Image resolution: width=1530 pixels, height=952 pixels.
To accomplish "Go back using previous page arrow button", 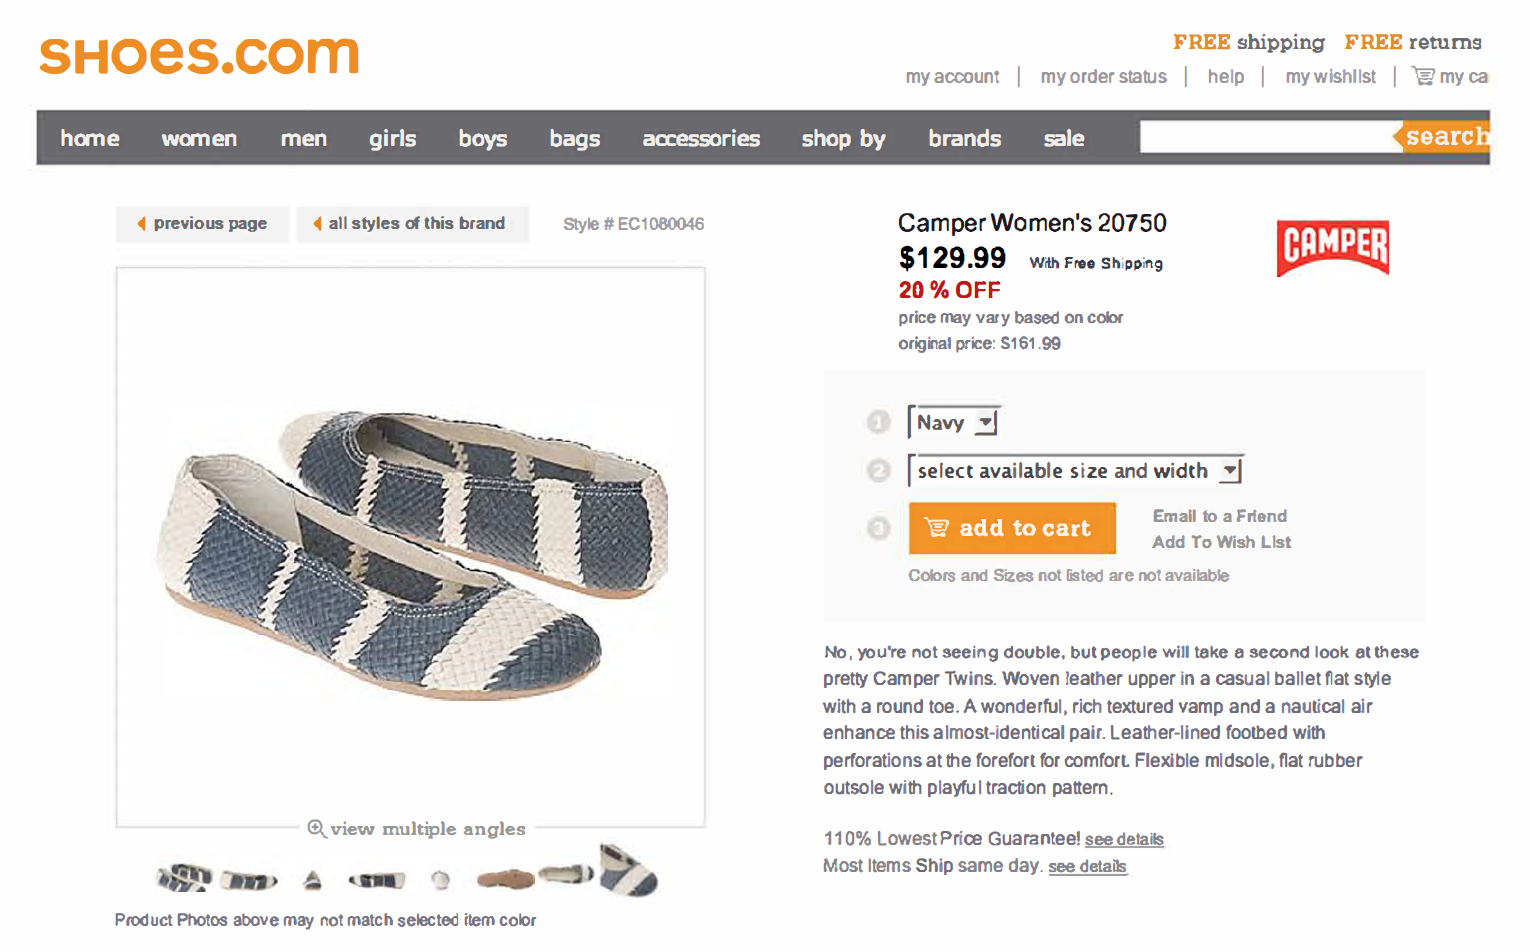I will (202, 223).
